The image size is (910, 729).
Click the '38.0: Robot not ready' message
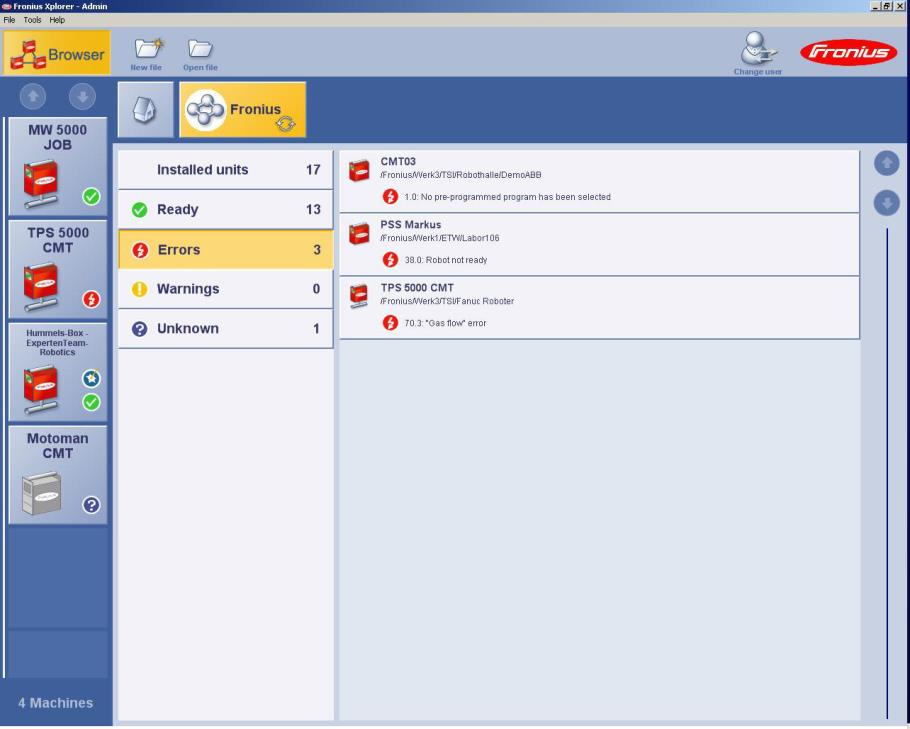pyautogui.click(x=446, y=260)
